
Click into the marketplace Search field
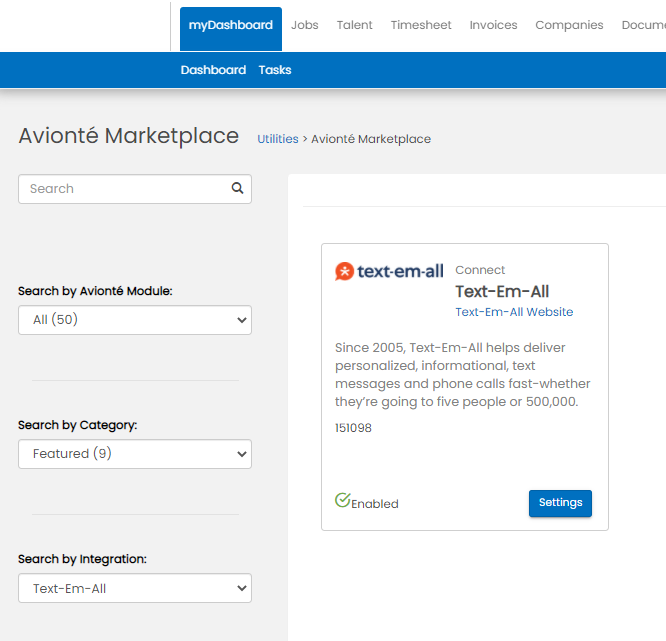125,189
